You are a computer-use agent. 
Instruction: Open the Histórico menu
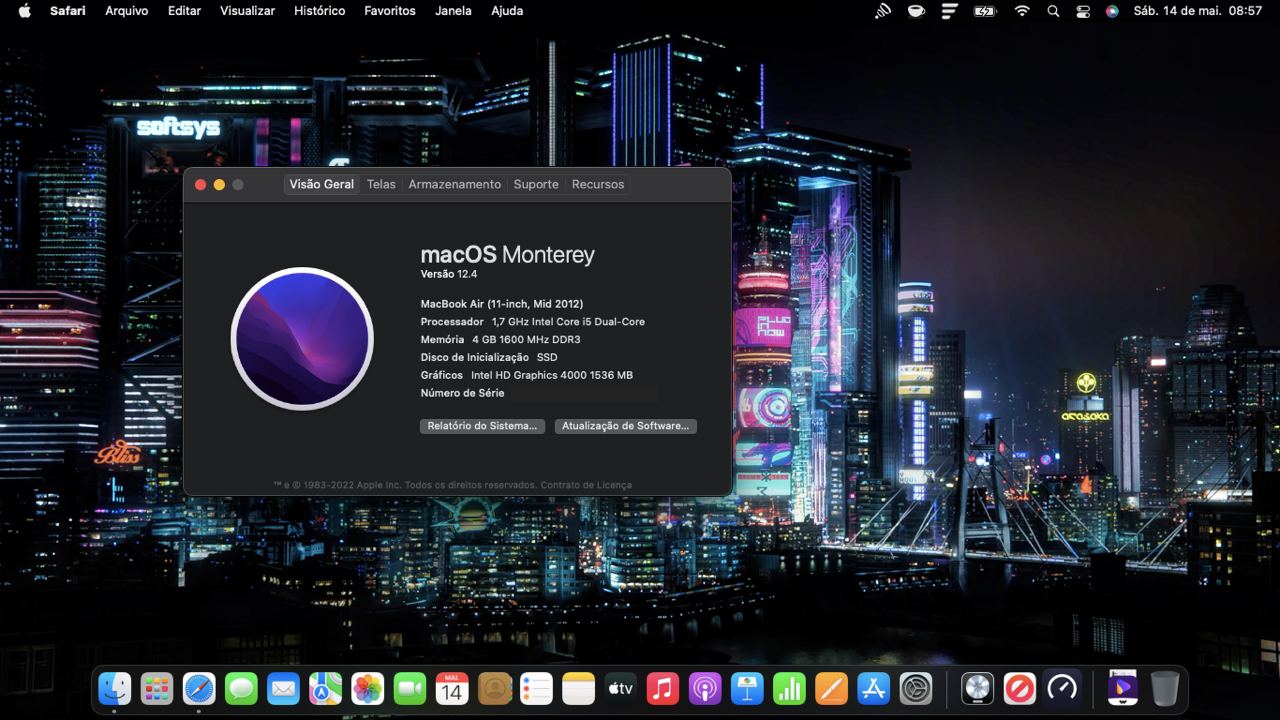tap(320, 11)
